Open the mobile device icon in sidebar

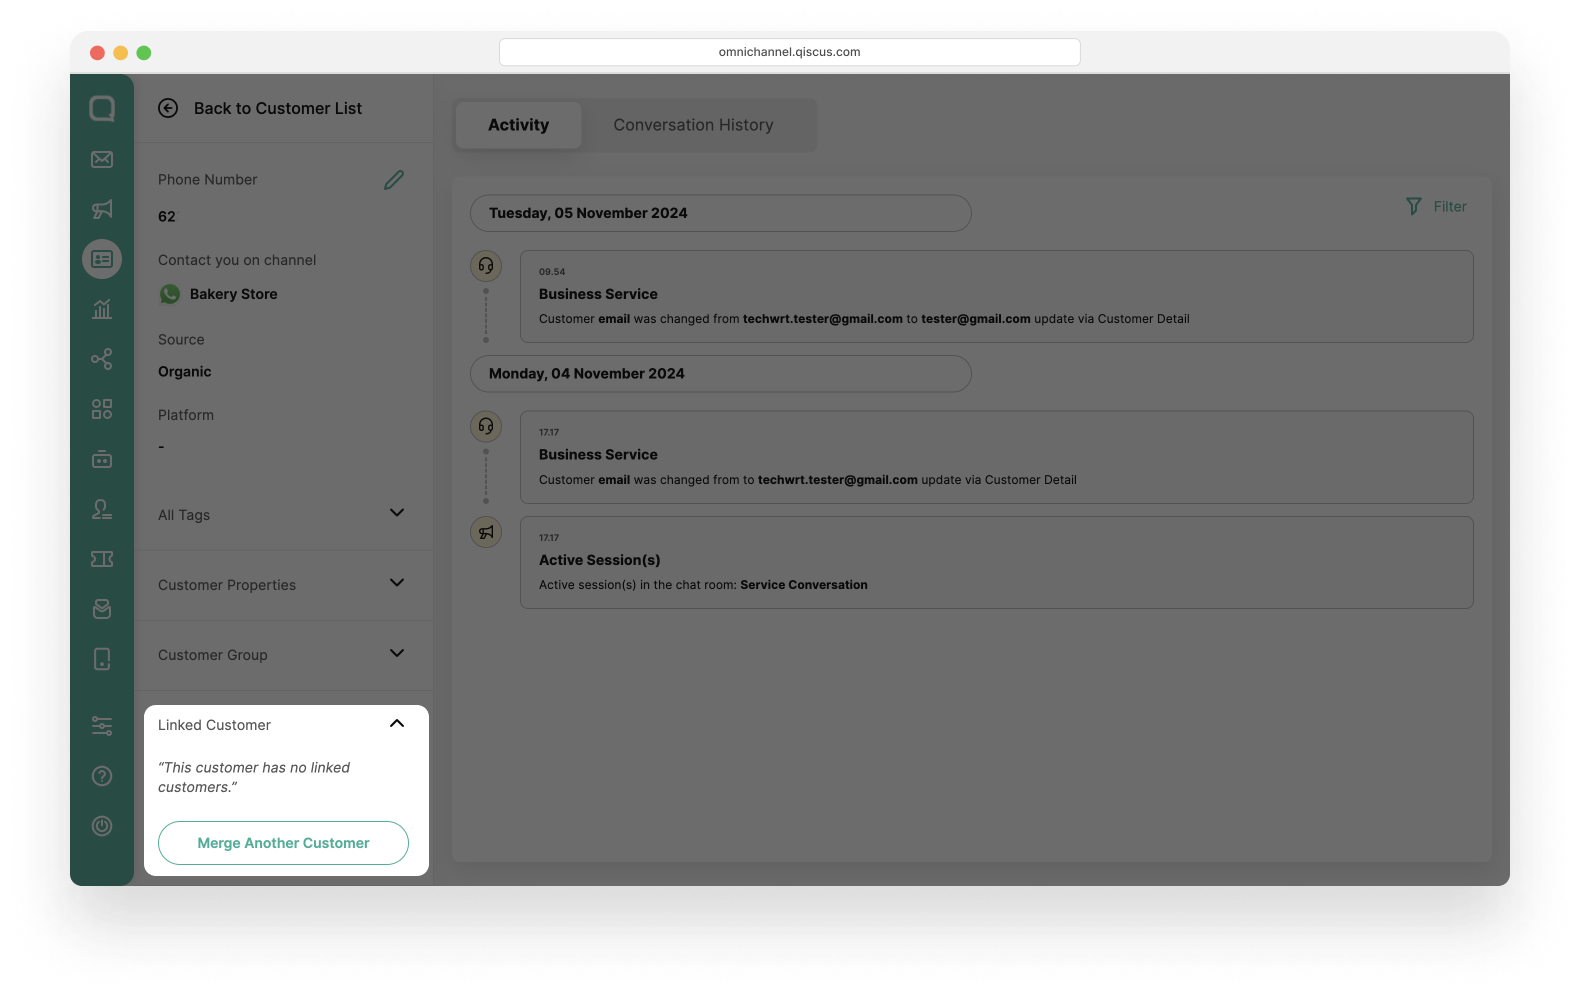[x=102, y=659]
